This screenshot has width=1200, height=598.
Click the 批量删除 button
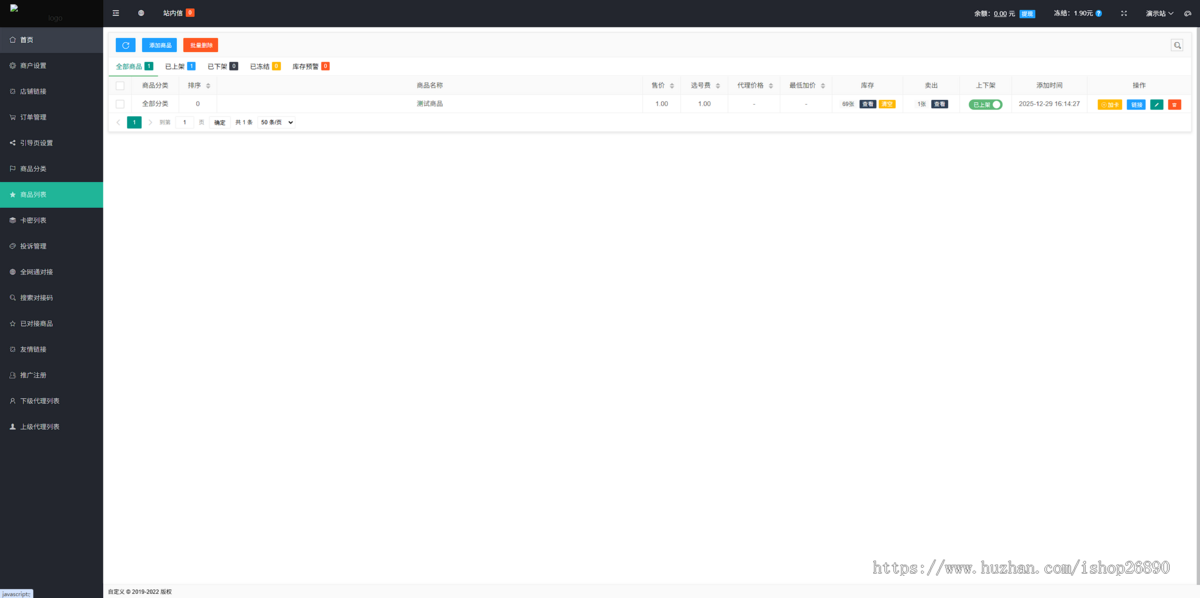pyautogui.click(x=200, y=45)
